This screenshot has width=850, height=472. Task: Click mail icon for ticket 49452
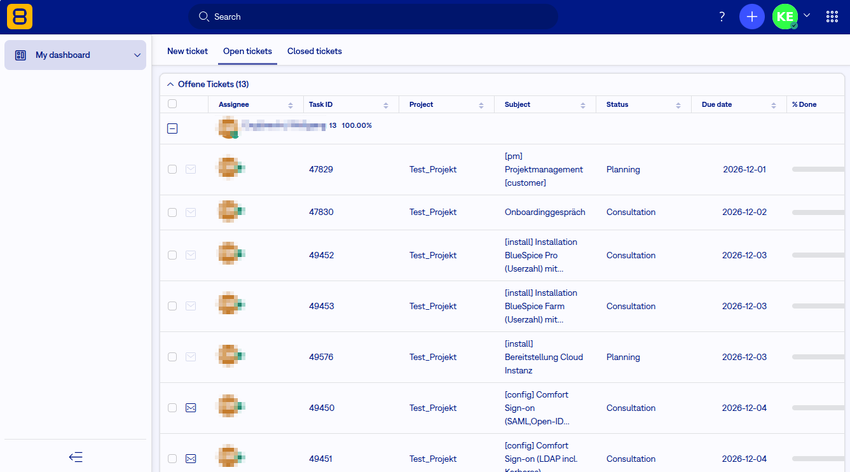click(x=191, y=255)
